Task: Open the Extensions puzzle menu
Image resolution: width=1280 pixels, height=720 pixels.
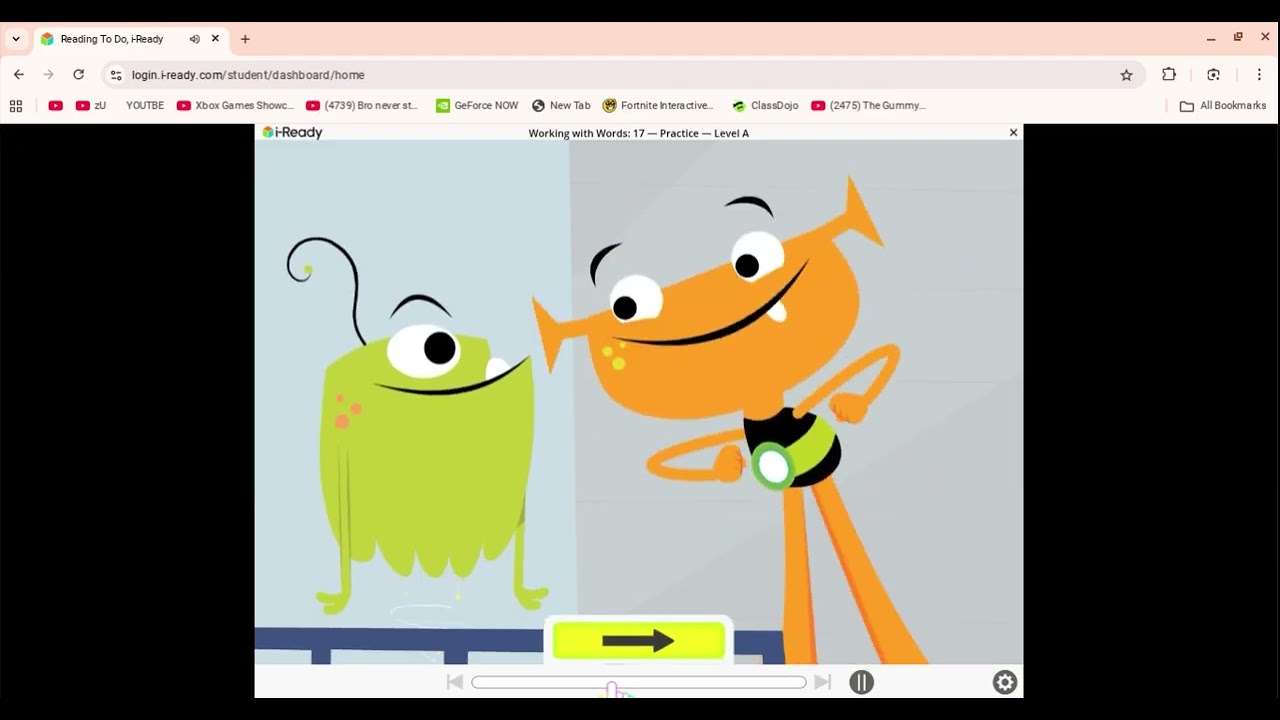Action: pyautogui.click(x=1169, y=74)
